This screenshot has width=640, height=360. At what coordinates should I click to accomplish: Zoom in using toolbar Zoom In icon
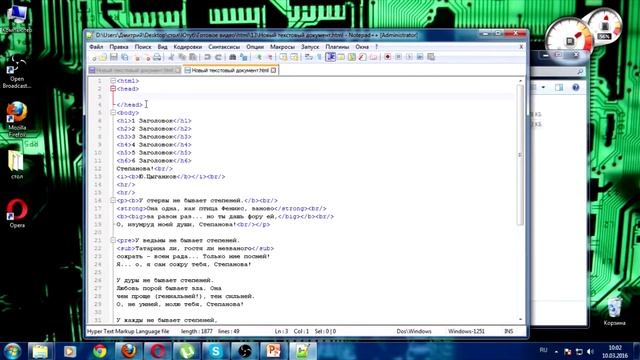[x=258, y=58]
